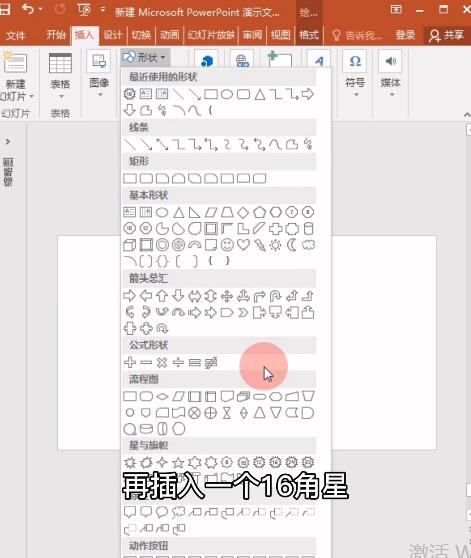This screenshot has width=471, height=558.
Task: Pick the heart shape in basic shapes
Action: (x=243, y=245)
